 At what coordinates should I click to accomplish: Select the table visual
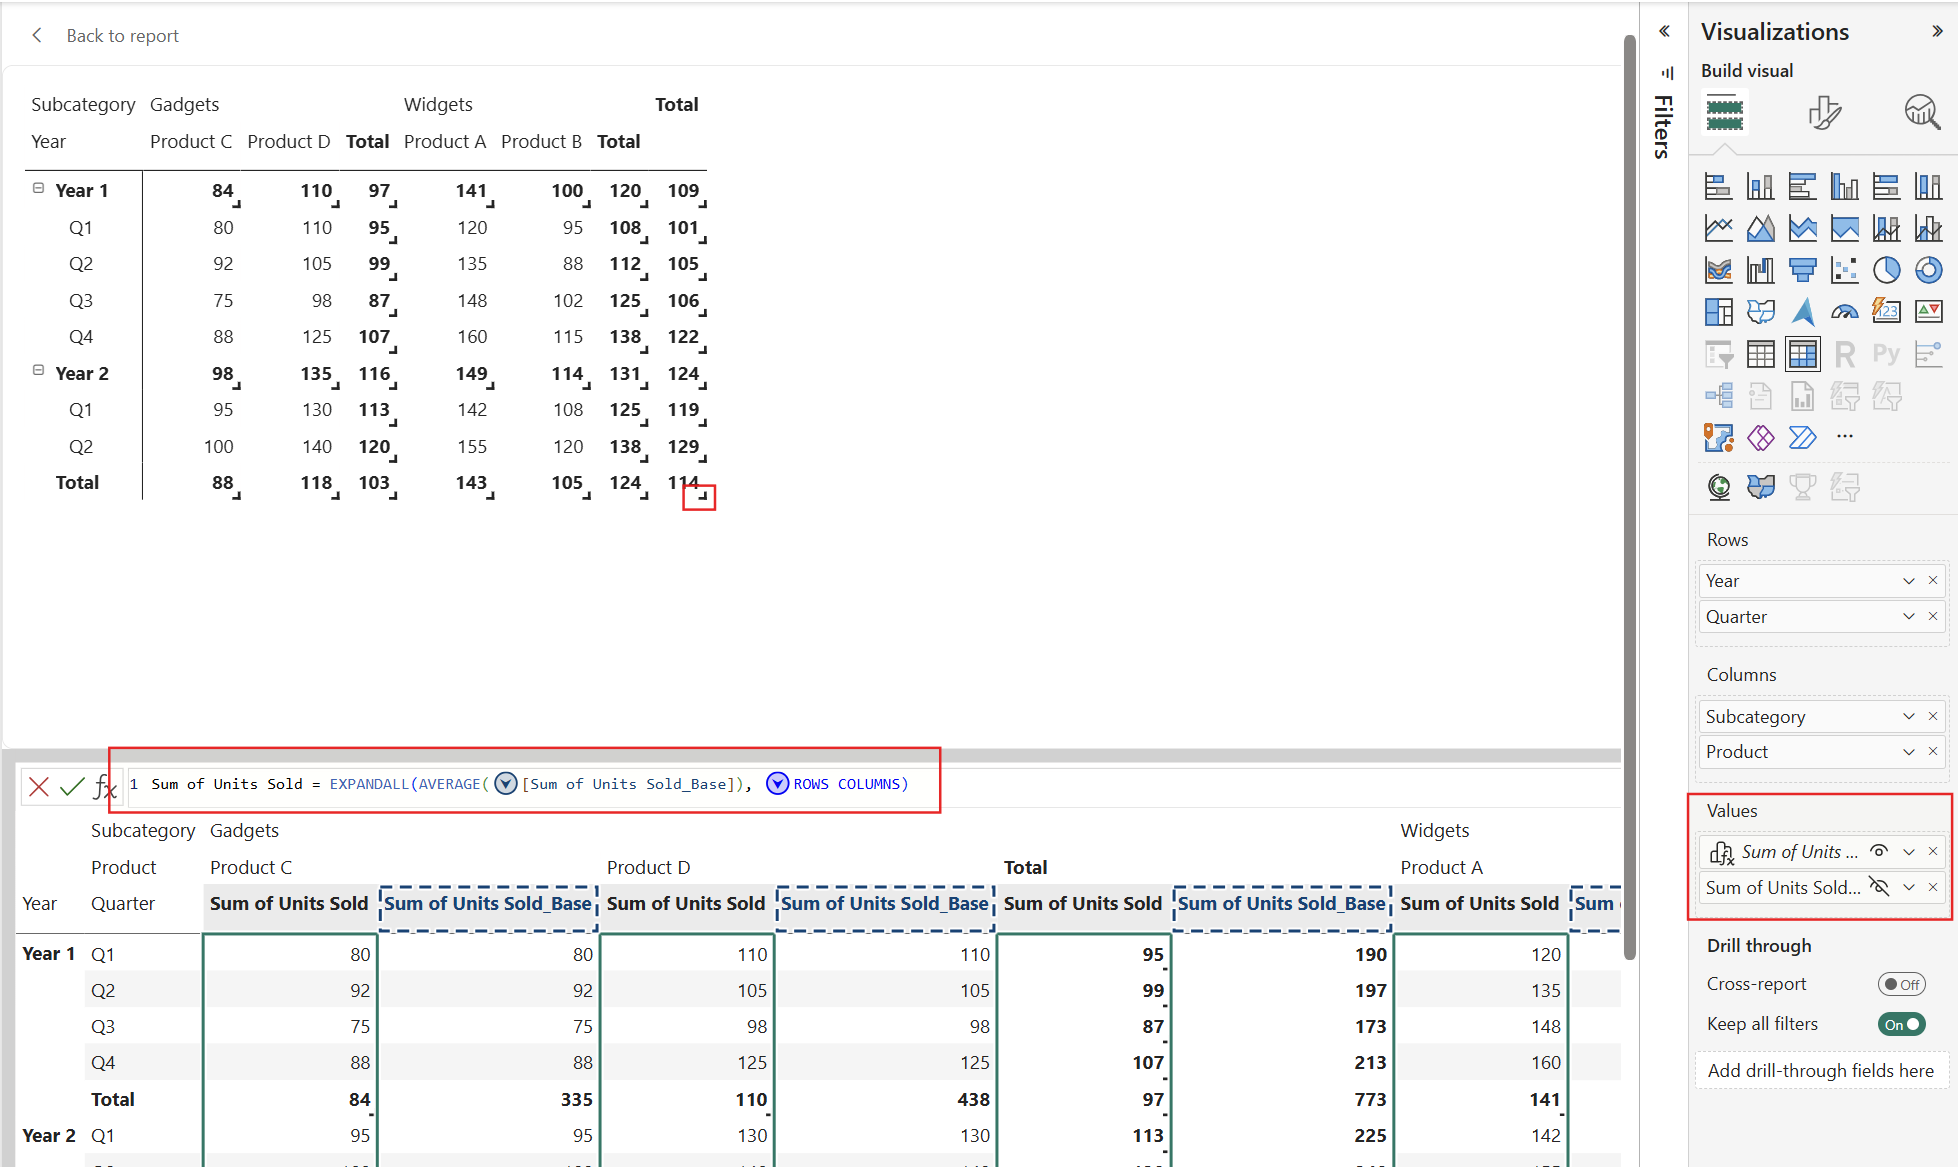(x=1760, y=354)
